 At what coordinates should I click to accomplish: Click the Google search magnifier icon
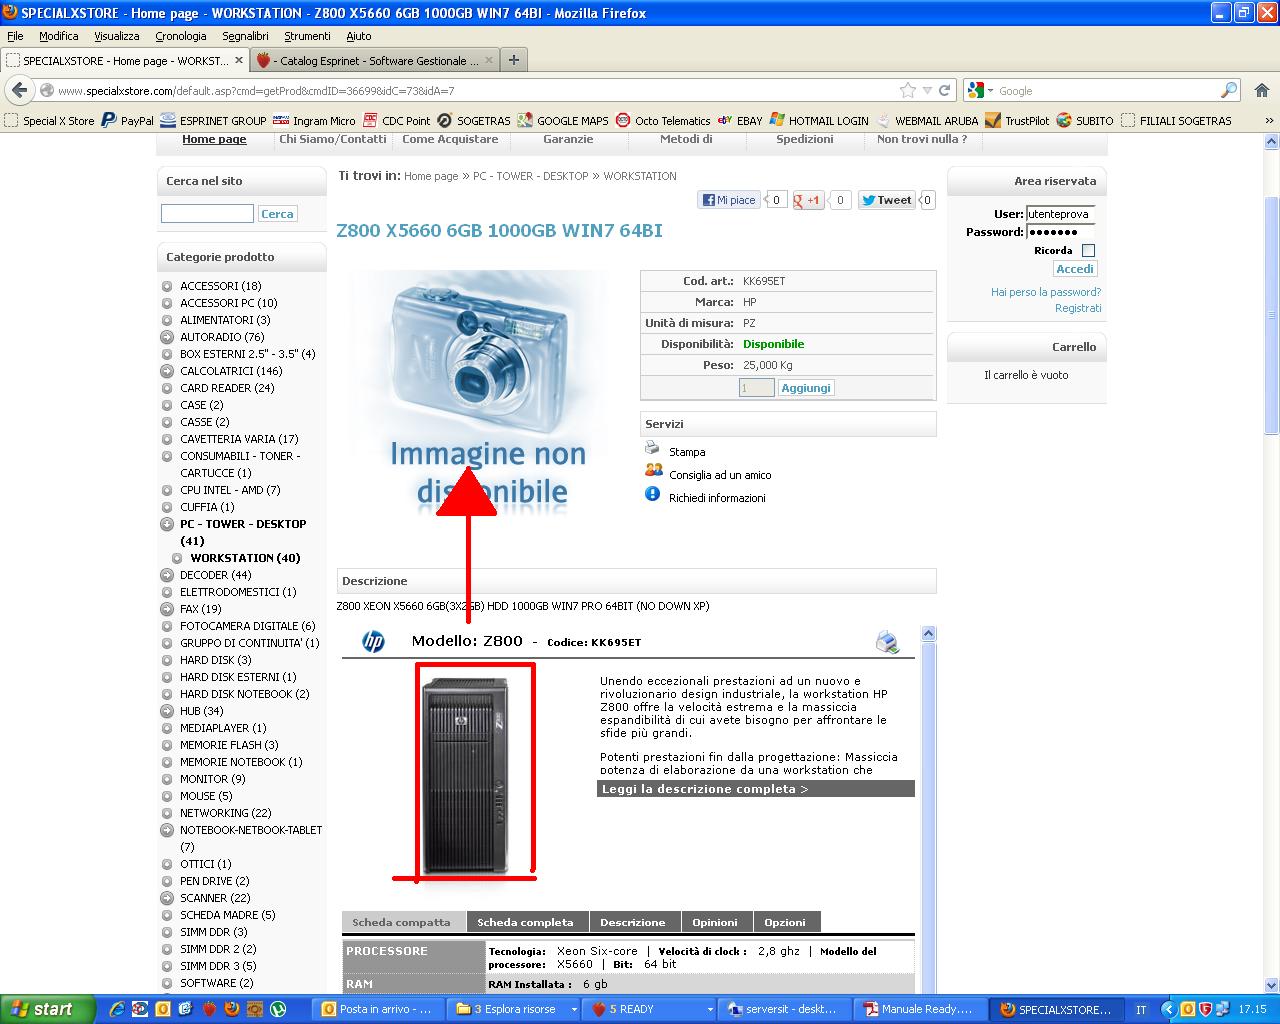1229,90
